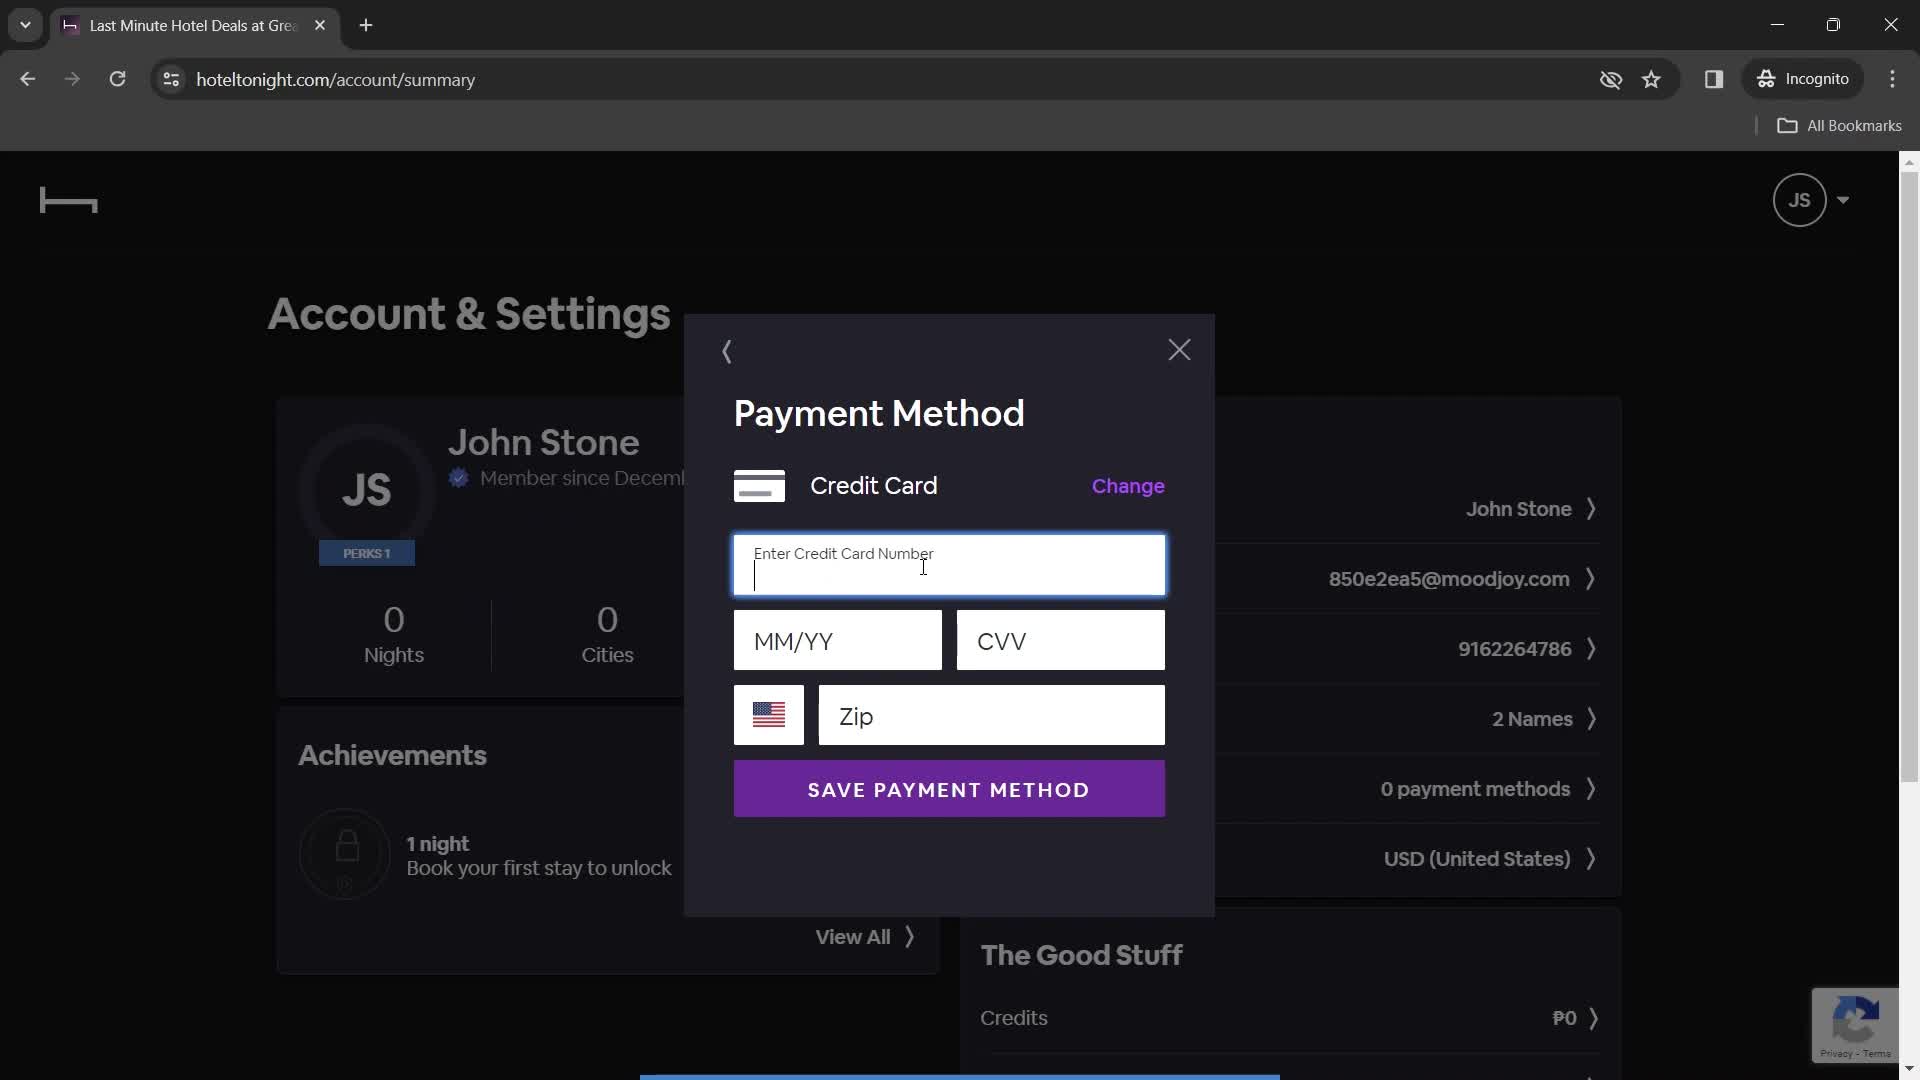Click the Incognito mode icon
The width and height of the screenshot is (1920, 1080).
tap(1768, 79)
